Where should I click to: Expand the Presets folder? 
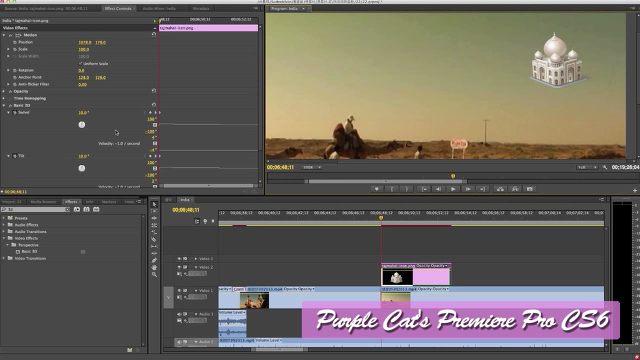pos(4,218)
